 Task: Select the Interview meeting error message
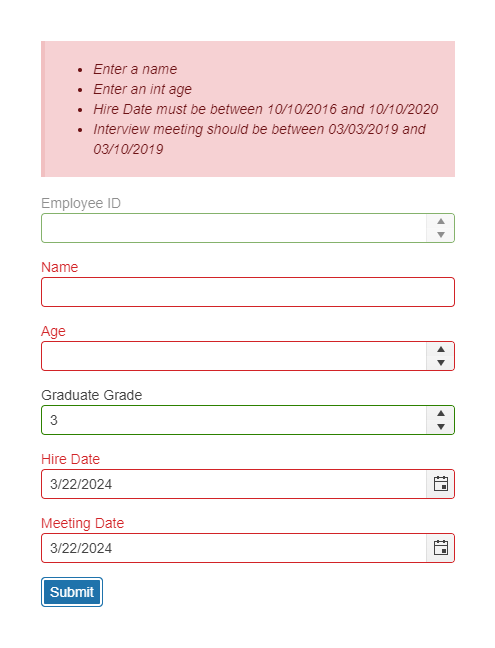point(259,139)
